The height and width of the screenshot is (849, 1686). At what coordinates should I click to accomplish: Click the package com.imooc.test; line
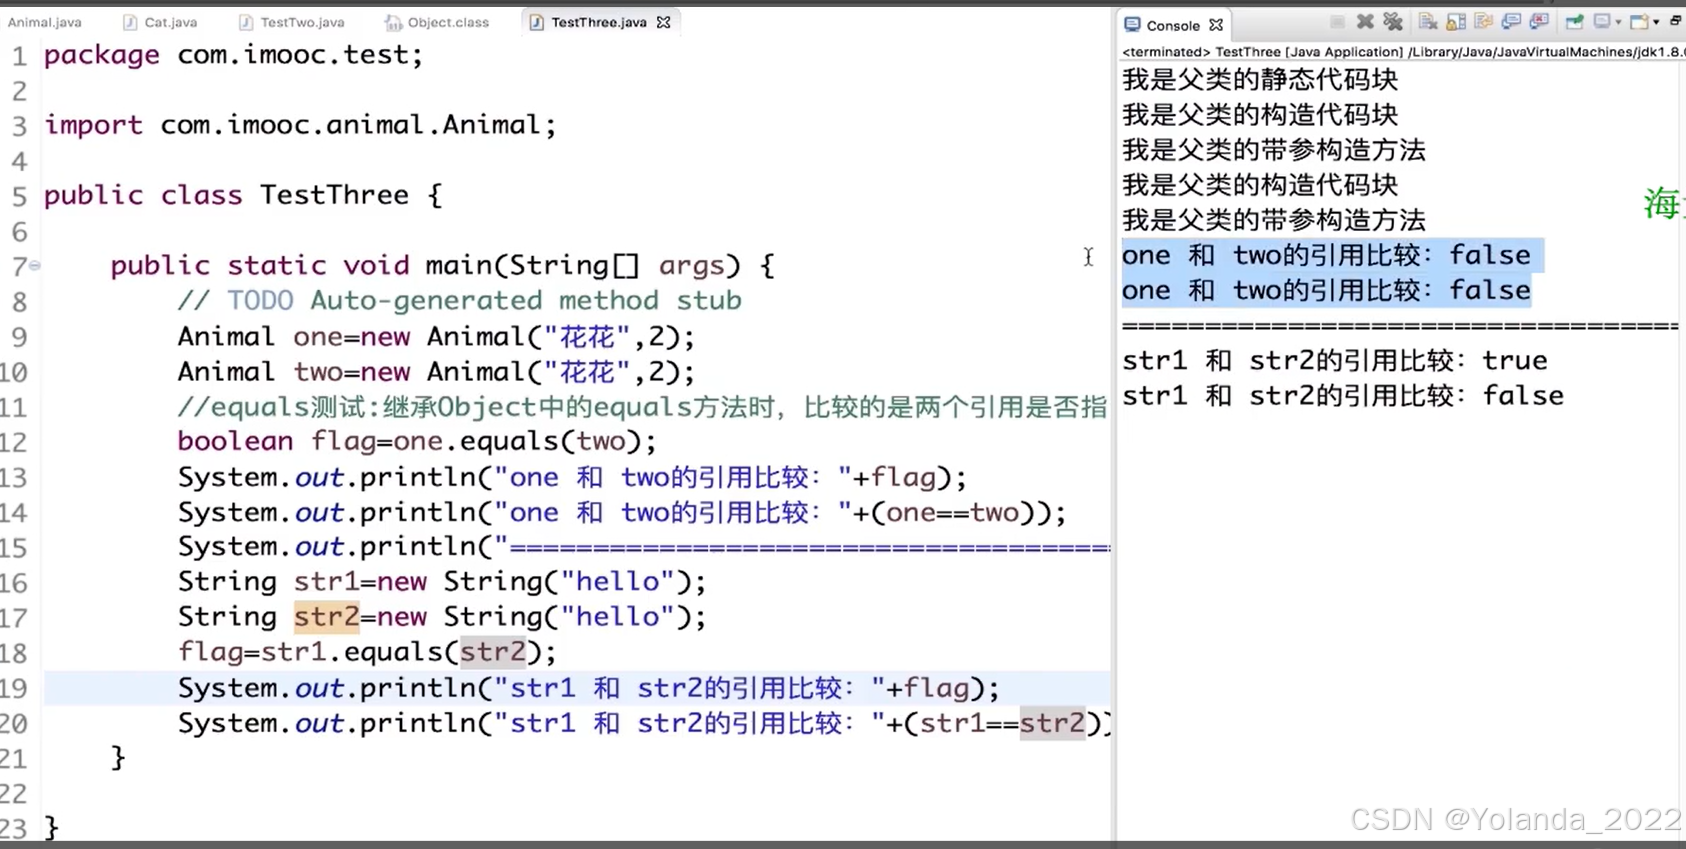233,55
